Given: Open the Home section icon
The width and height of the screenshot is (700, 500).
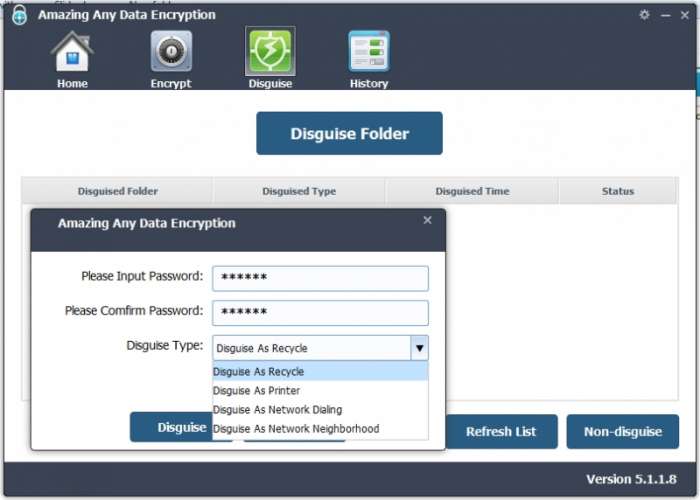Looking at the screenshot, I should [x=72, y=52].
